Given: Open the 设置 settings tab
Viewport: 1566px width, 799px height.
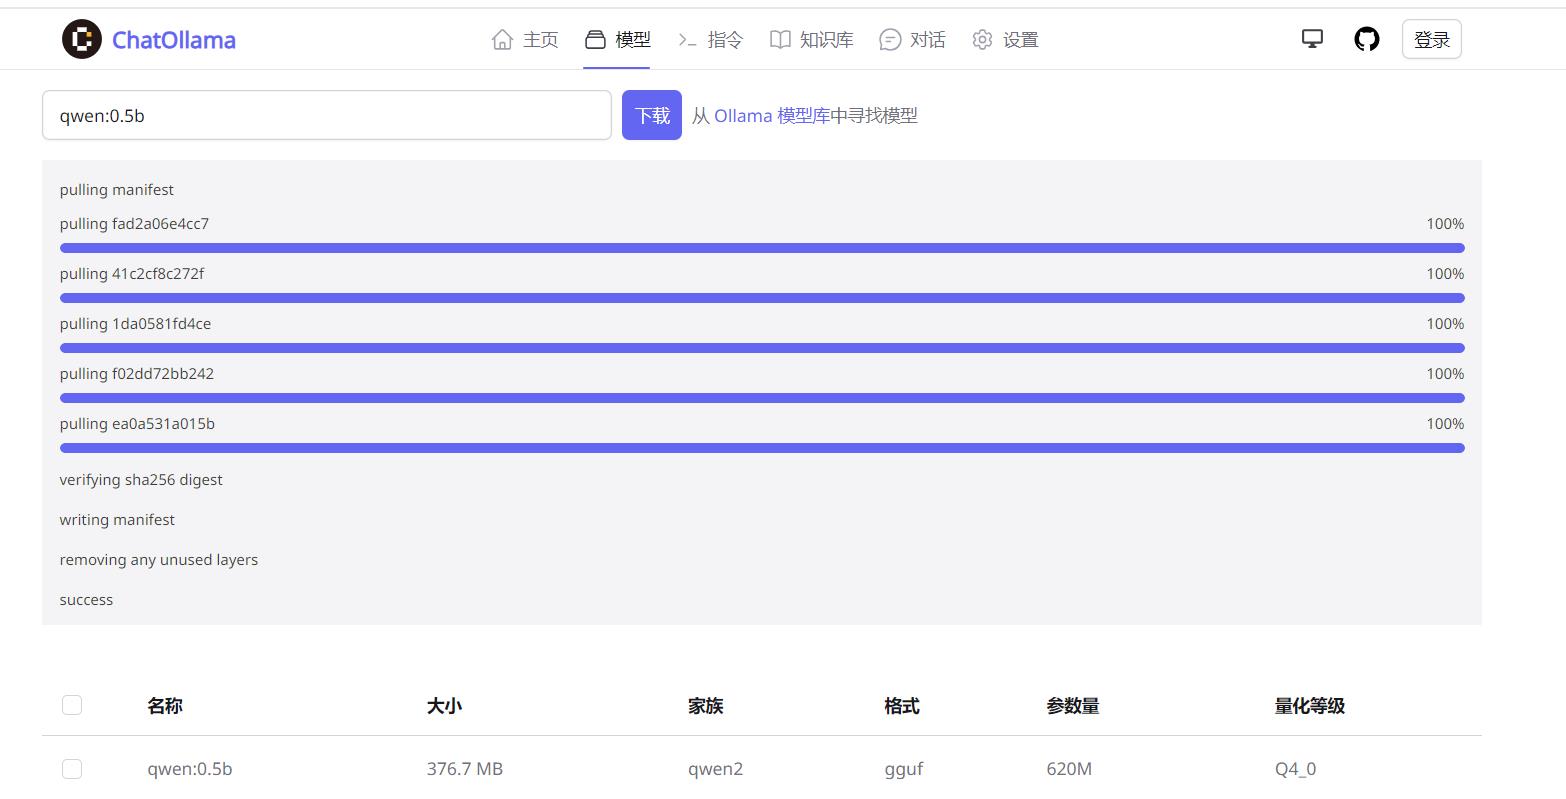Looking at the screenshot, I should pos(1005,39).
